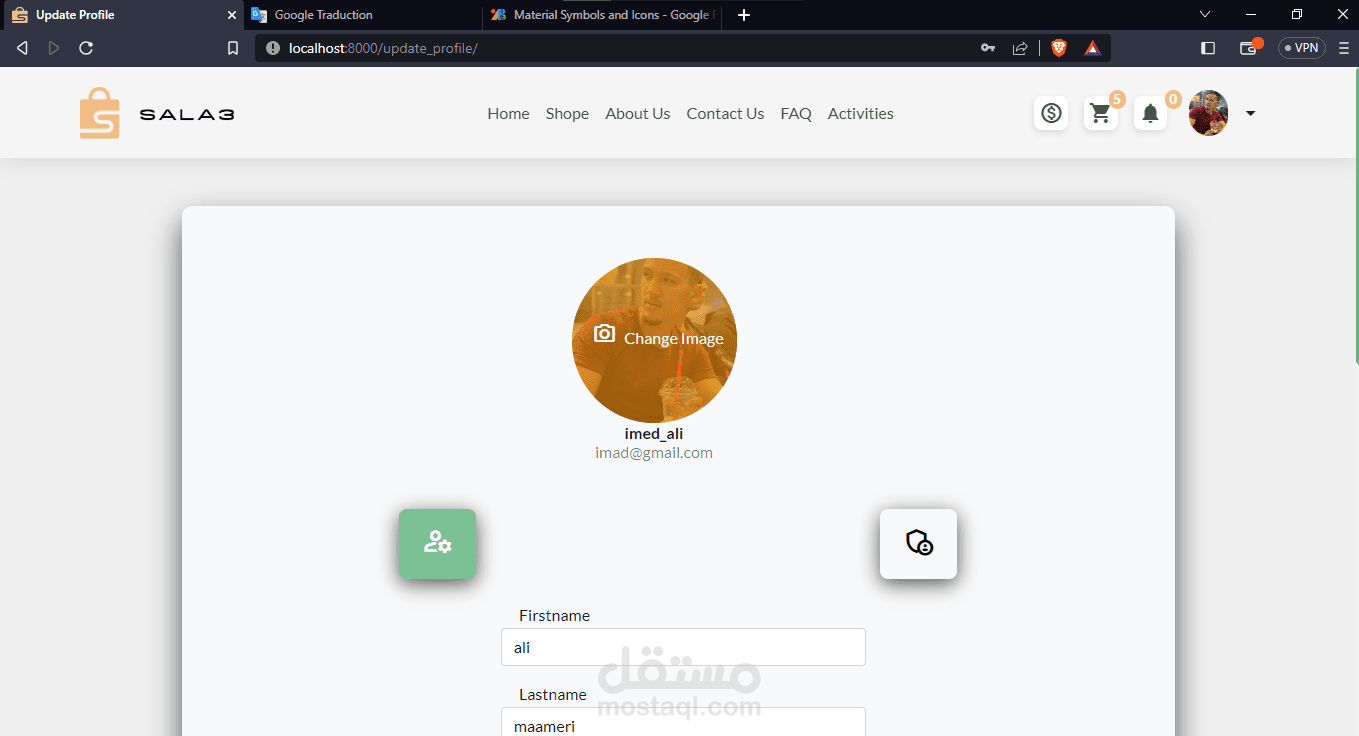Click the VPN button

point(1302,48)
